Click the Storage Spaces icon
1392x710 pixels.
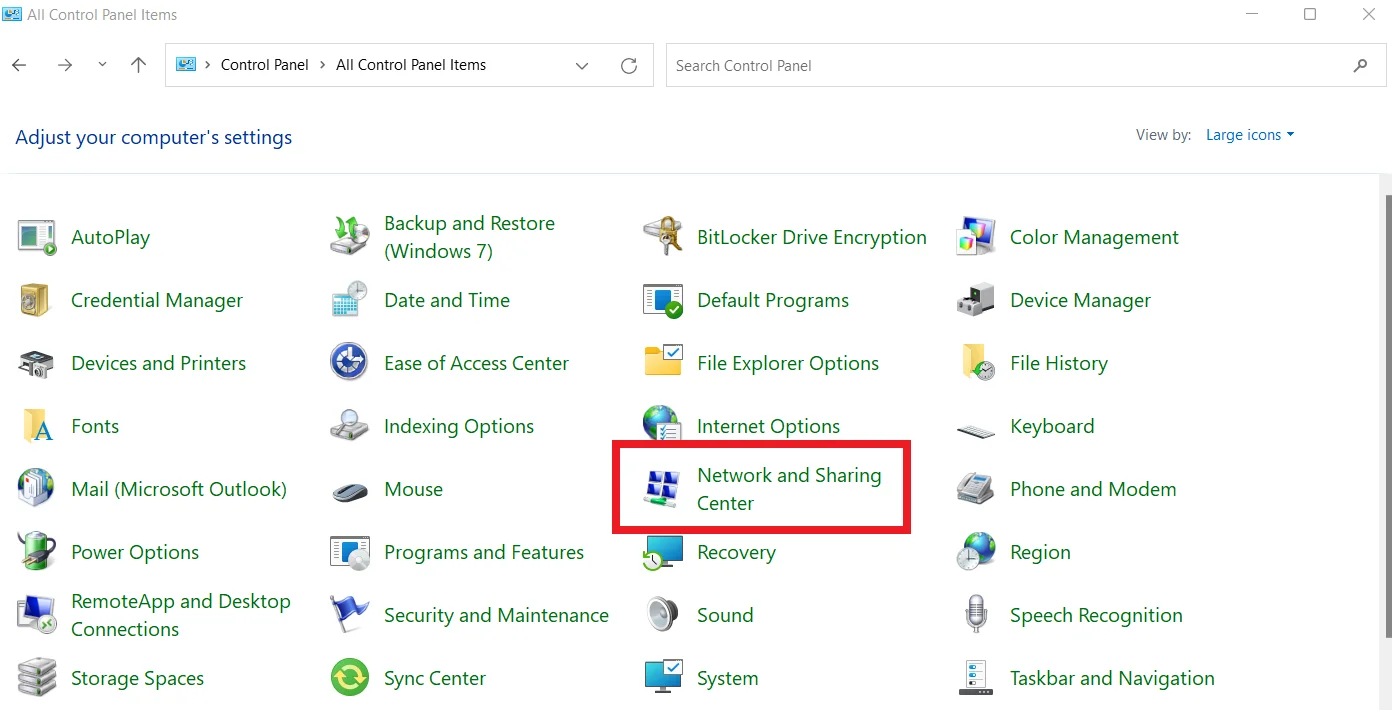point(36,679)
